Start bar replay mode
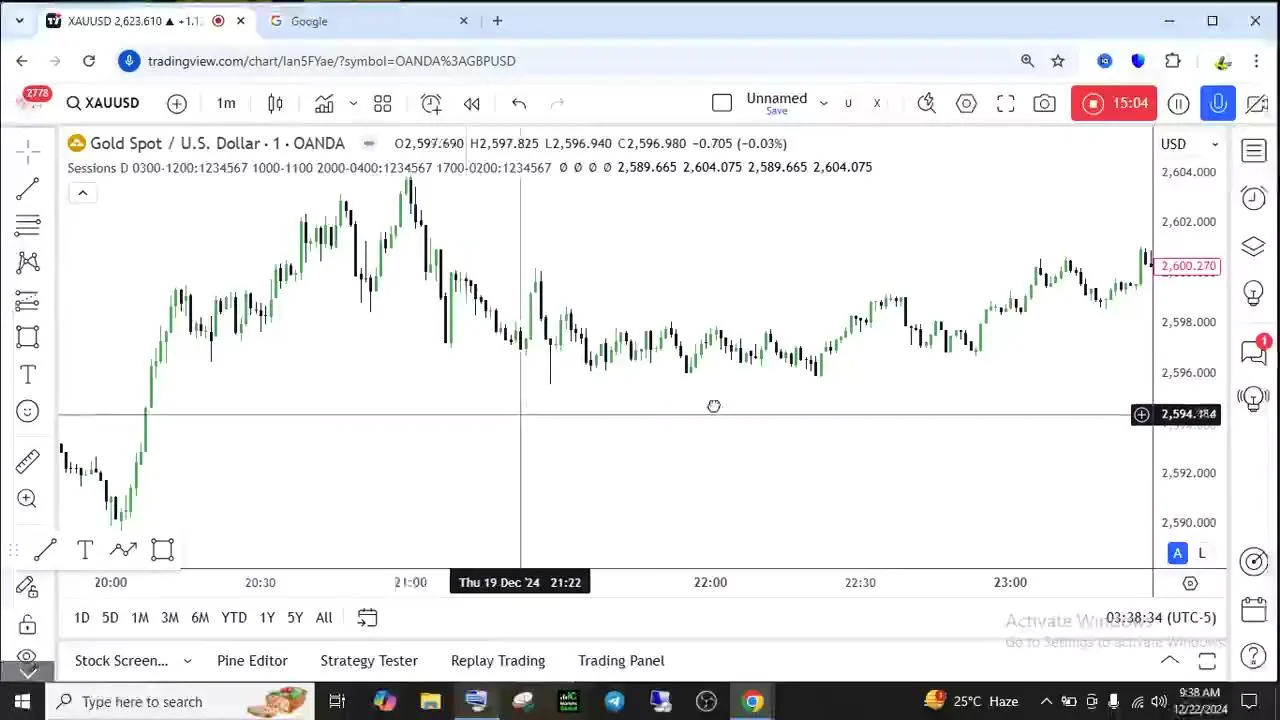The width and height of the screenshot is (1280, 720). click(472, 103)
